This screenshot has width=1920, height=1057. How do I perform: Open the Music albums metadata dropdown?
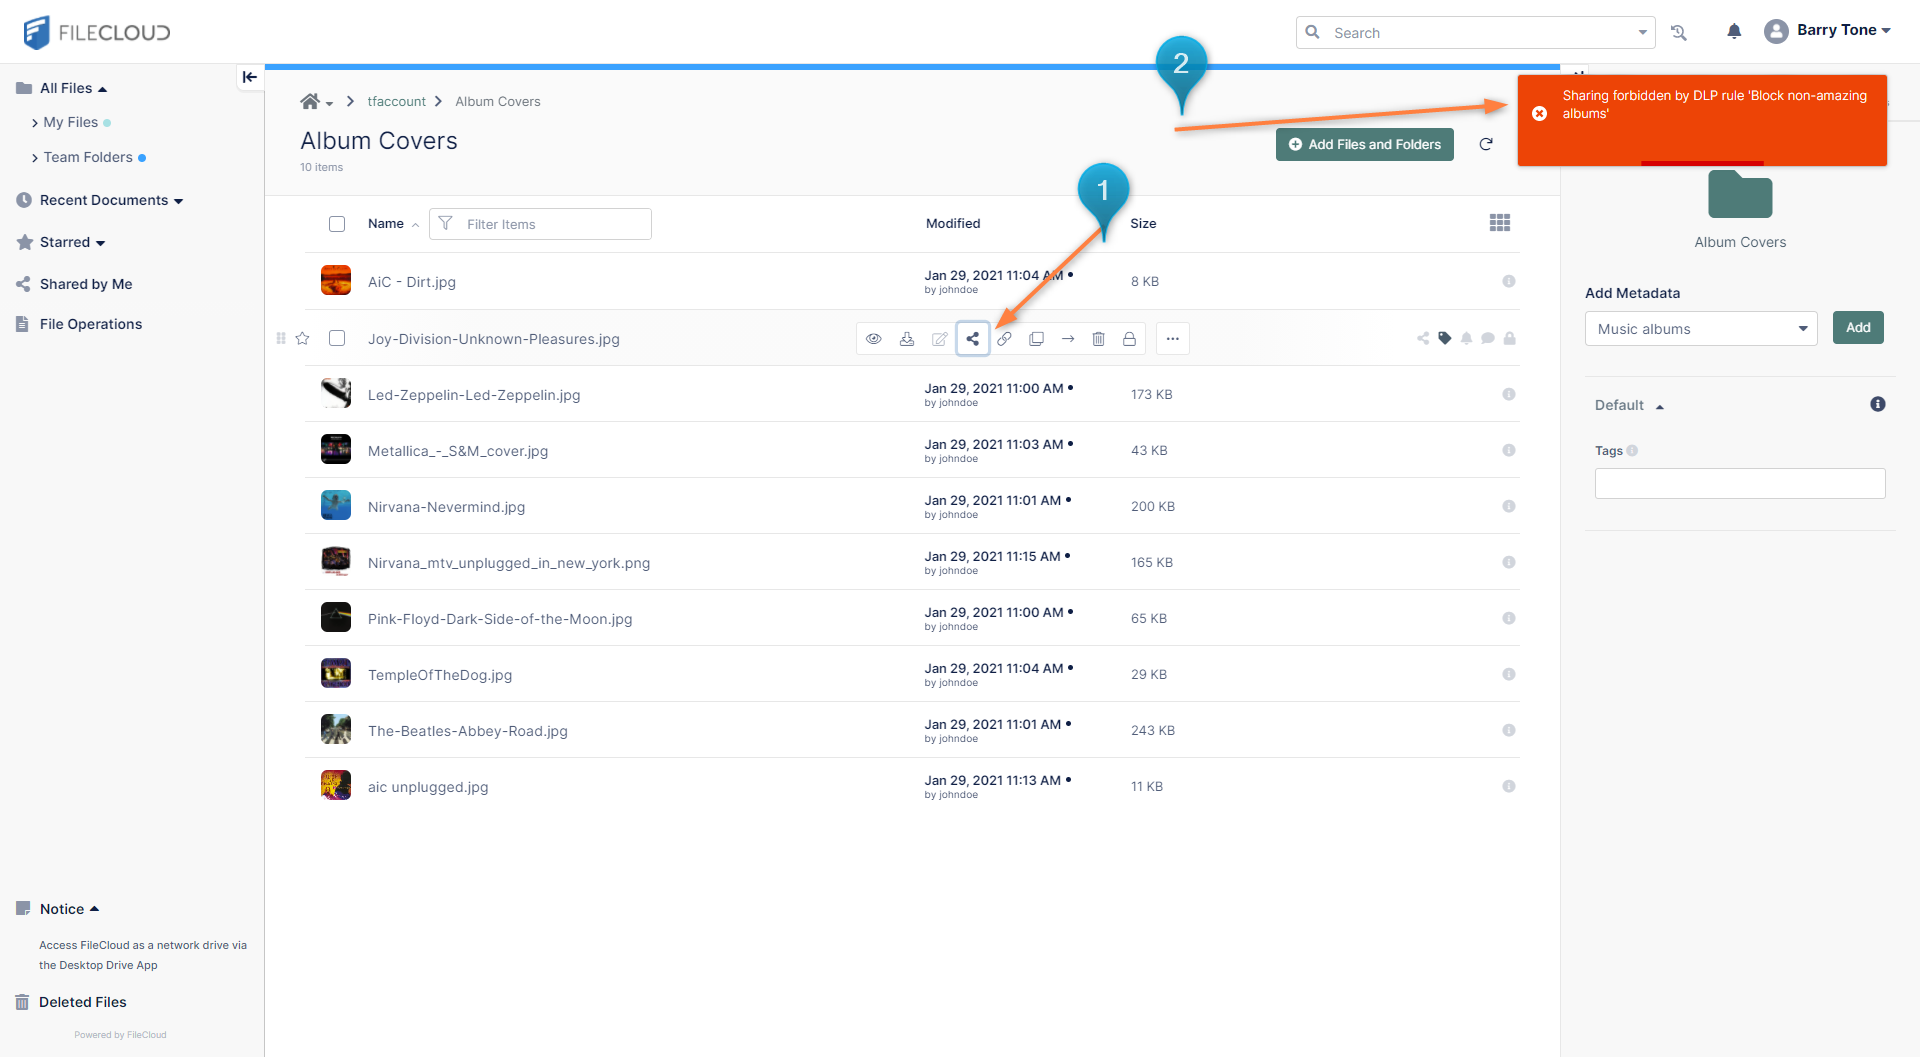click(1701, 328)
